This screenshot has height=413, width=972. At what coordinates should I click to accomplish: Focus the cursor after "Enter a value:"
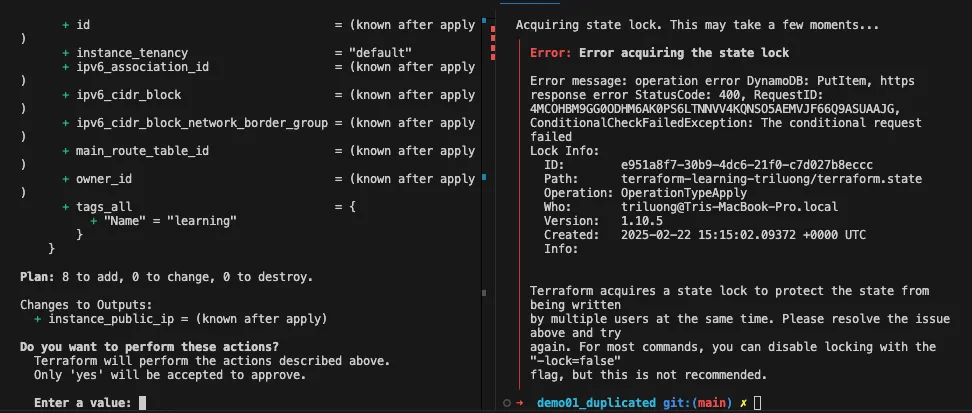[143, 403]
